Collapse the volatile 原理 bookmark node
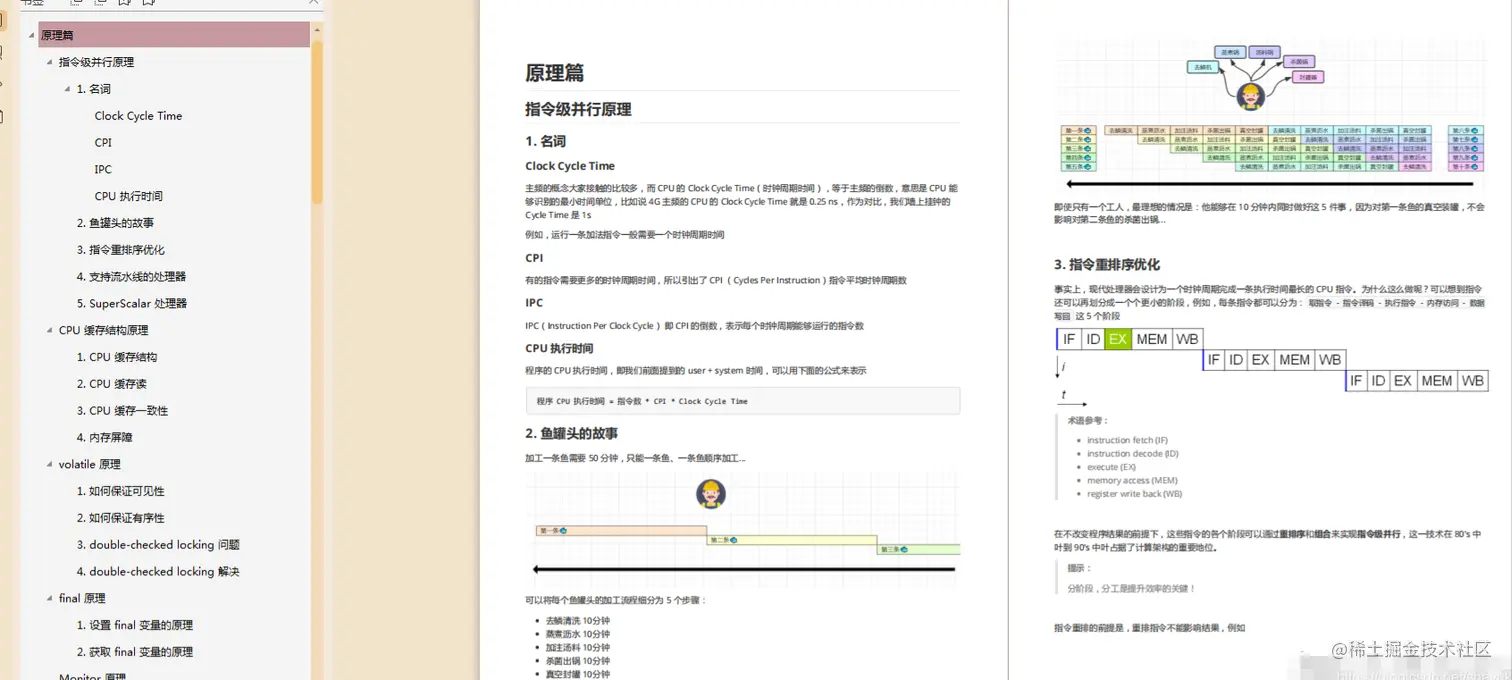This screenshot has height=680, width=1512. pyautogui.click(x=50, y=464)
